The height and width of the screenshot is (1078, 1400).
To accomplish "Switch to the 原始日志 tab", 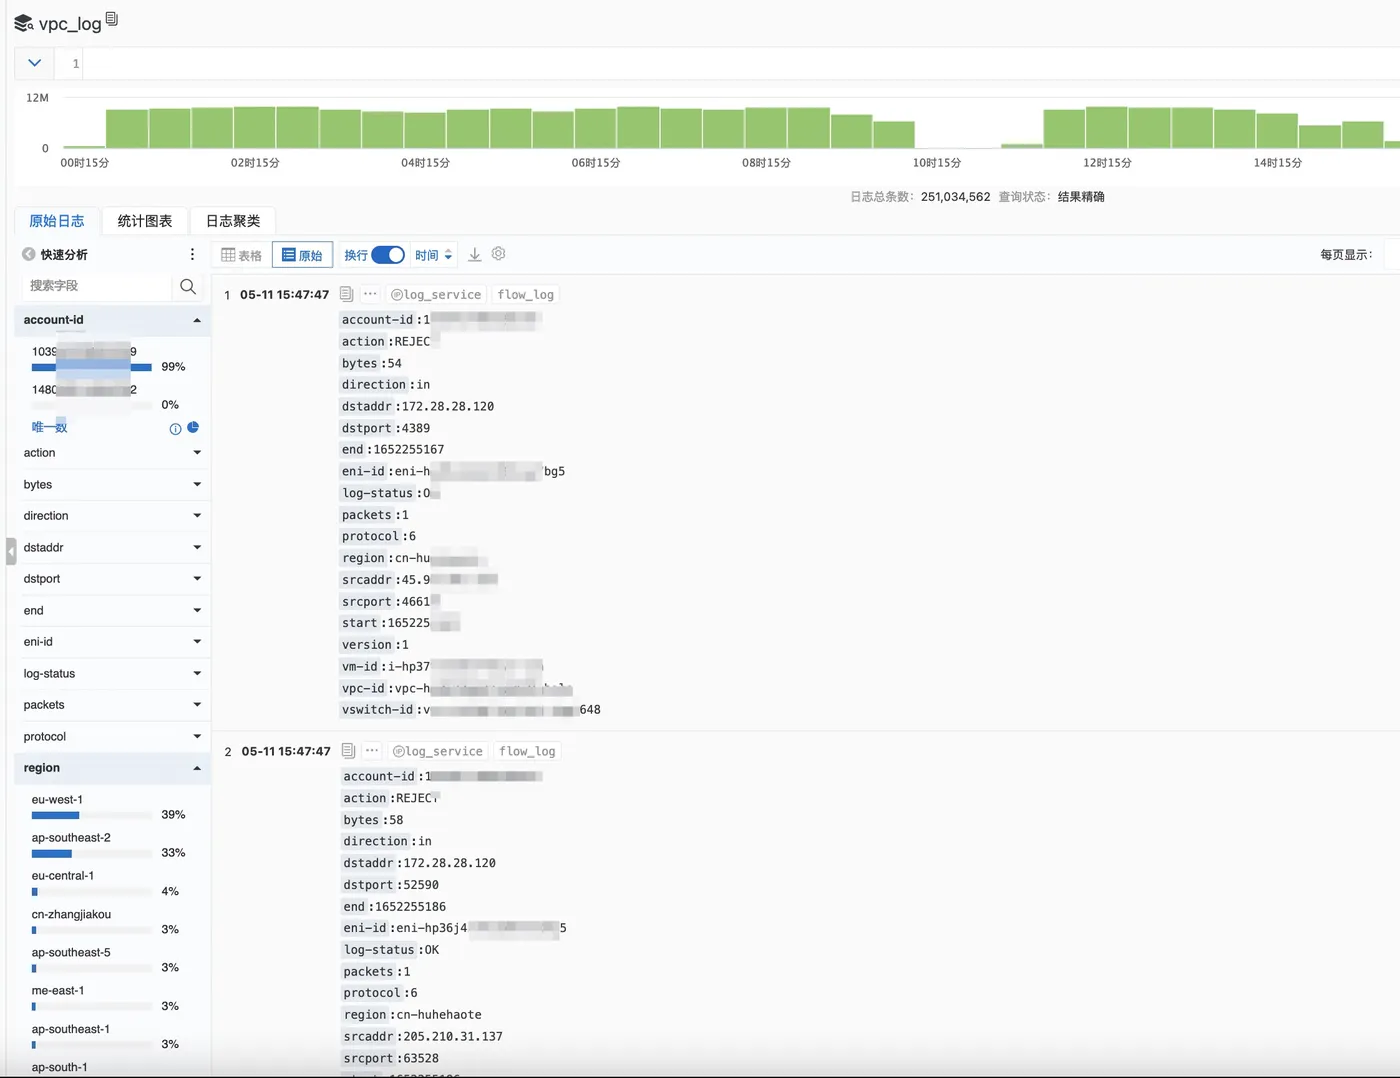I will tap(57, 221).
